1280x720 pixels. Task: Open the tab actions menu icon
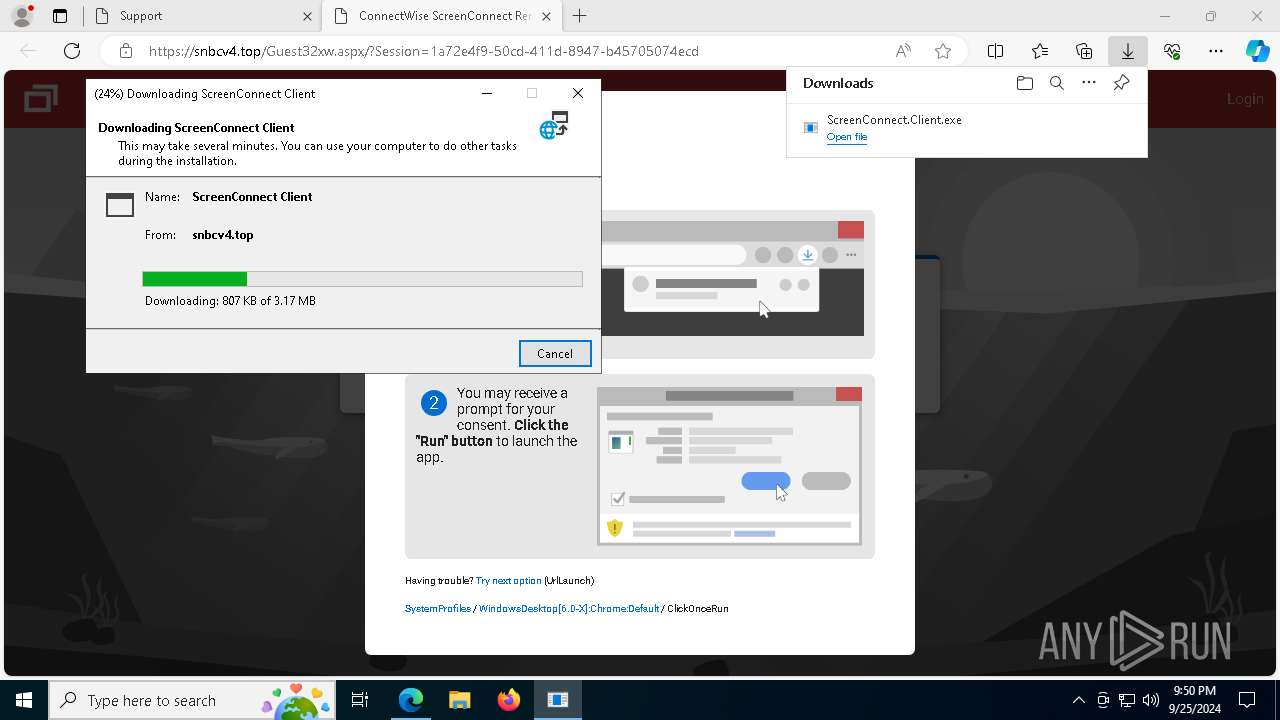coord(60,16)
